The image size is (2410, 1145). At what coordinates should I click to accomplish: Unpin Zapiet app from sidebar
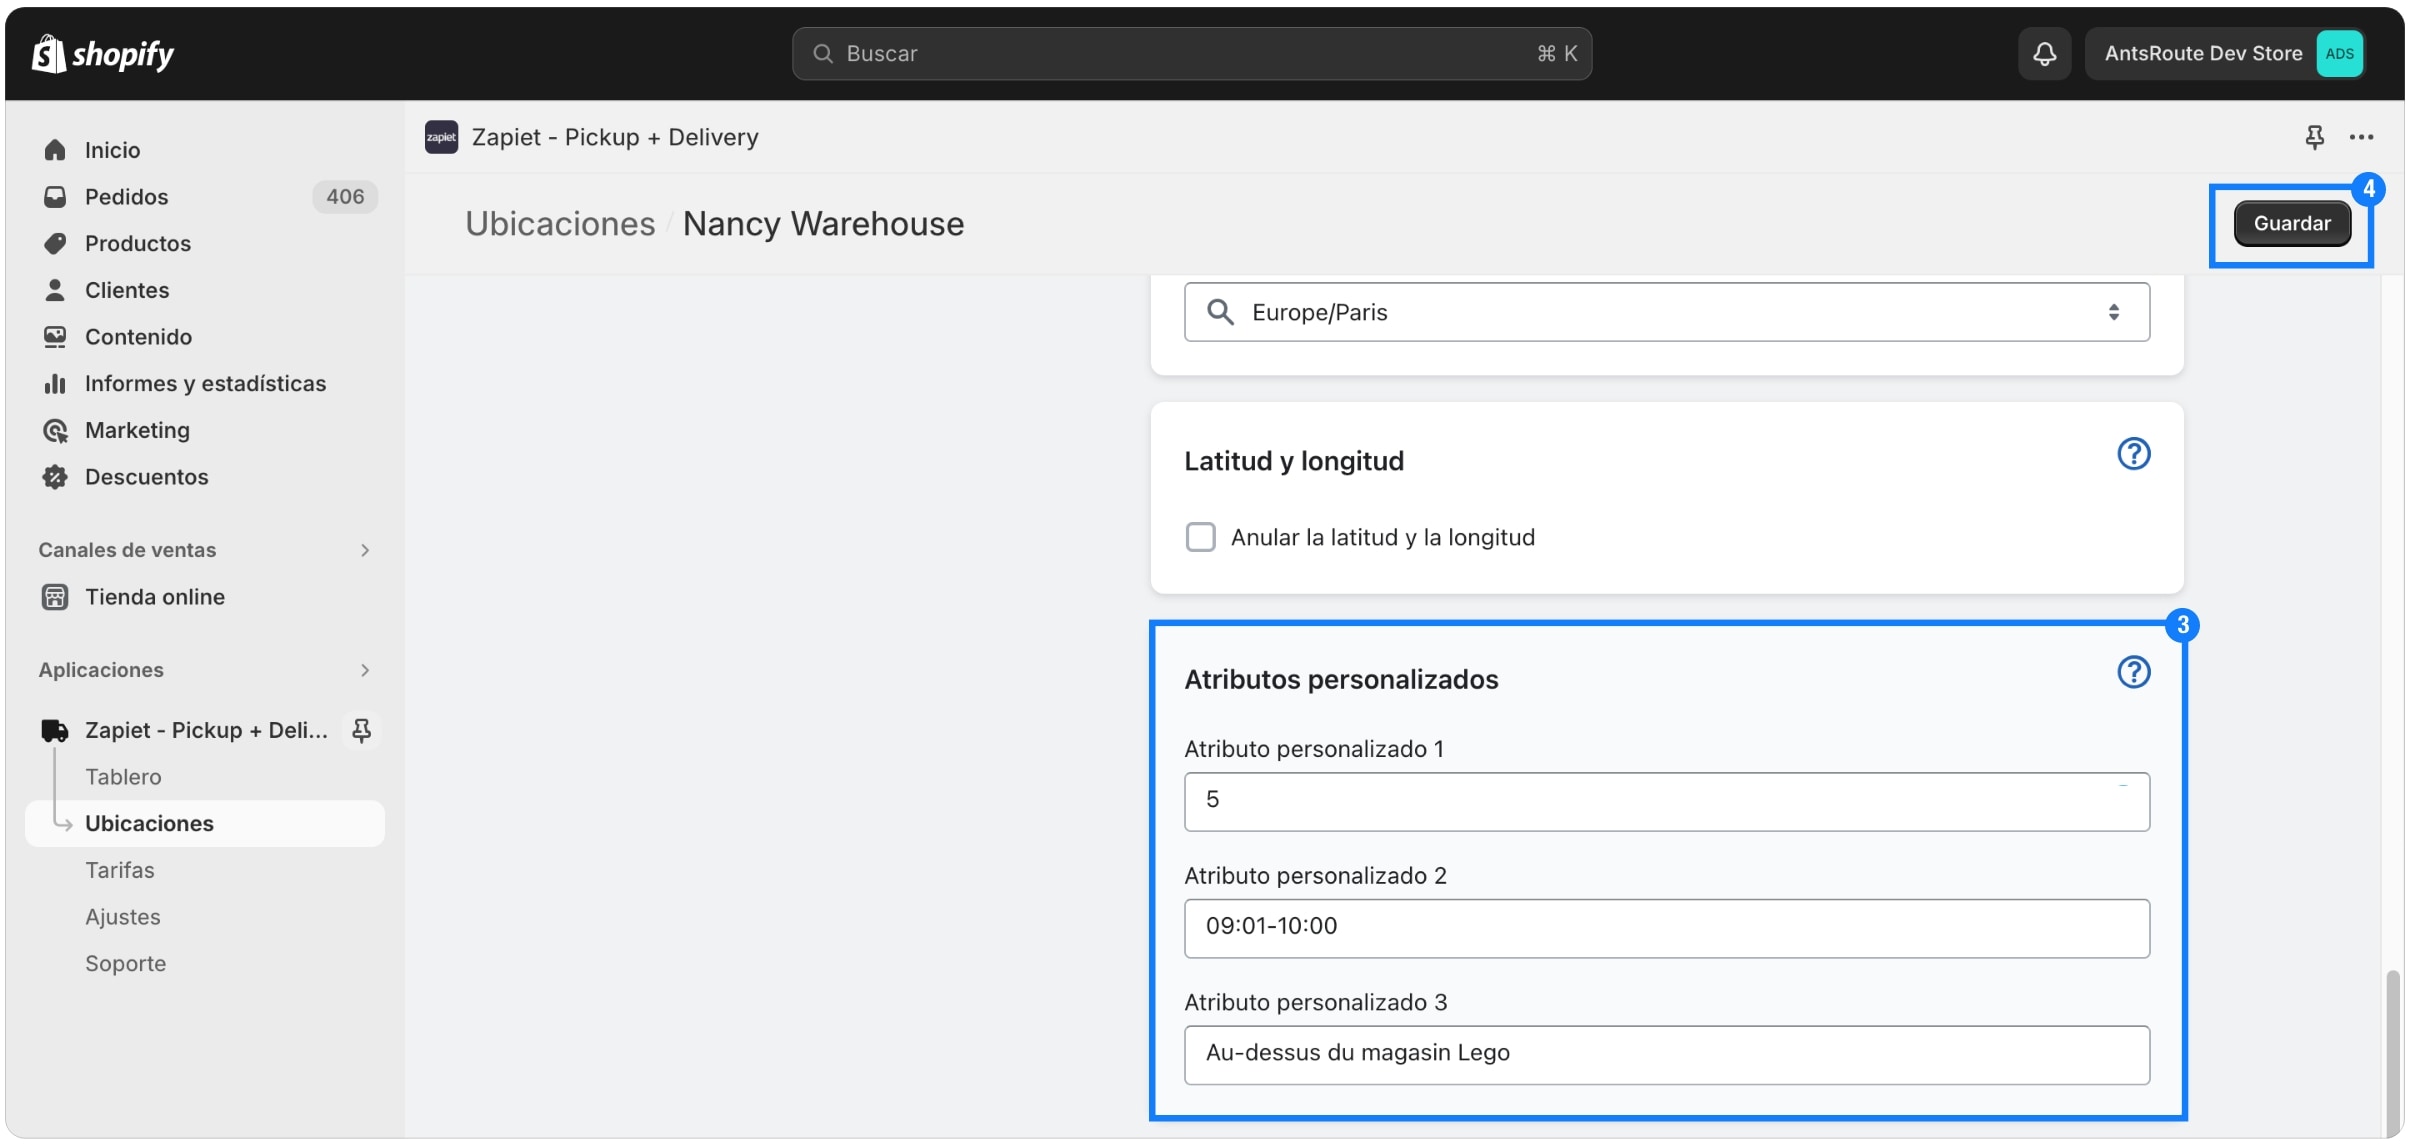[x=361, y=731]
